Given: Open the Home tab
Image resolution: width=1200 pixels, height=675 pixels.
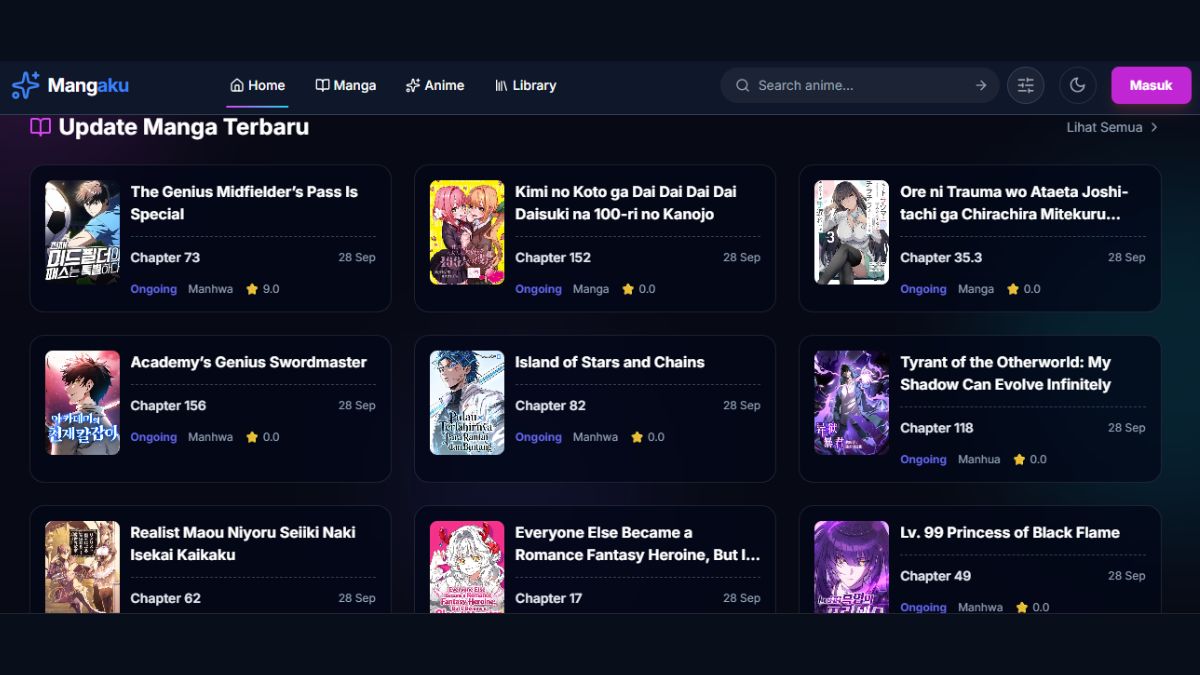Looking at the screenshot, I should [x=257, y=86].
